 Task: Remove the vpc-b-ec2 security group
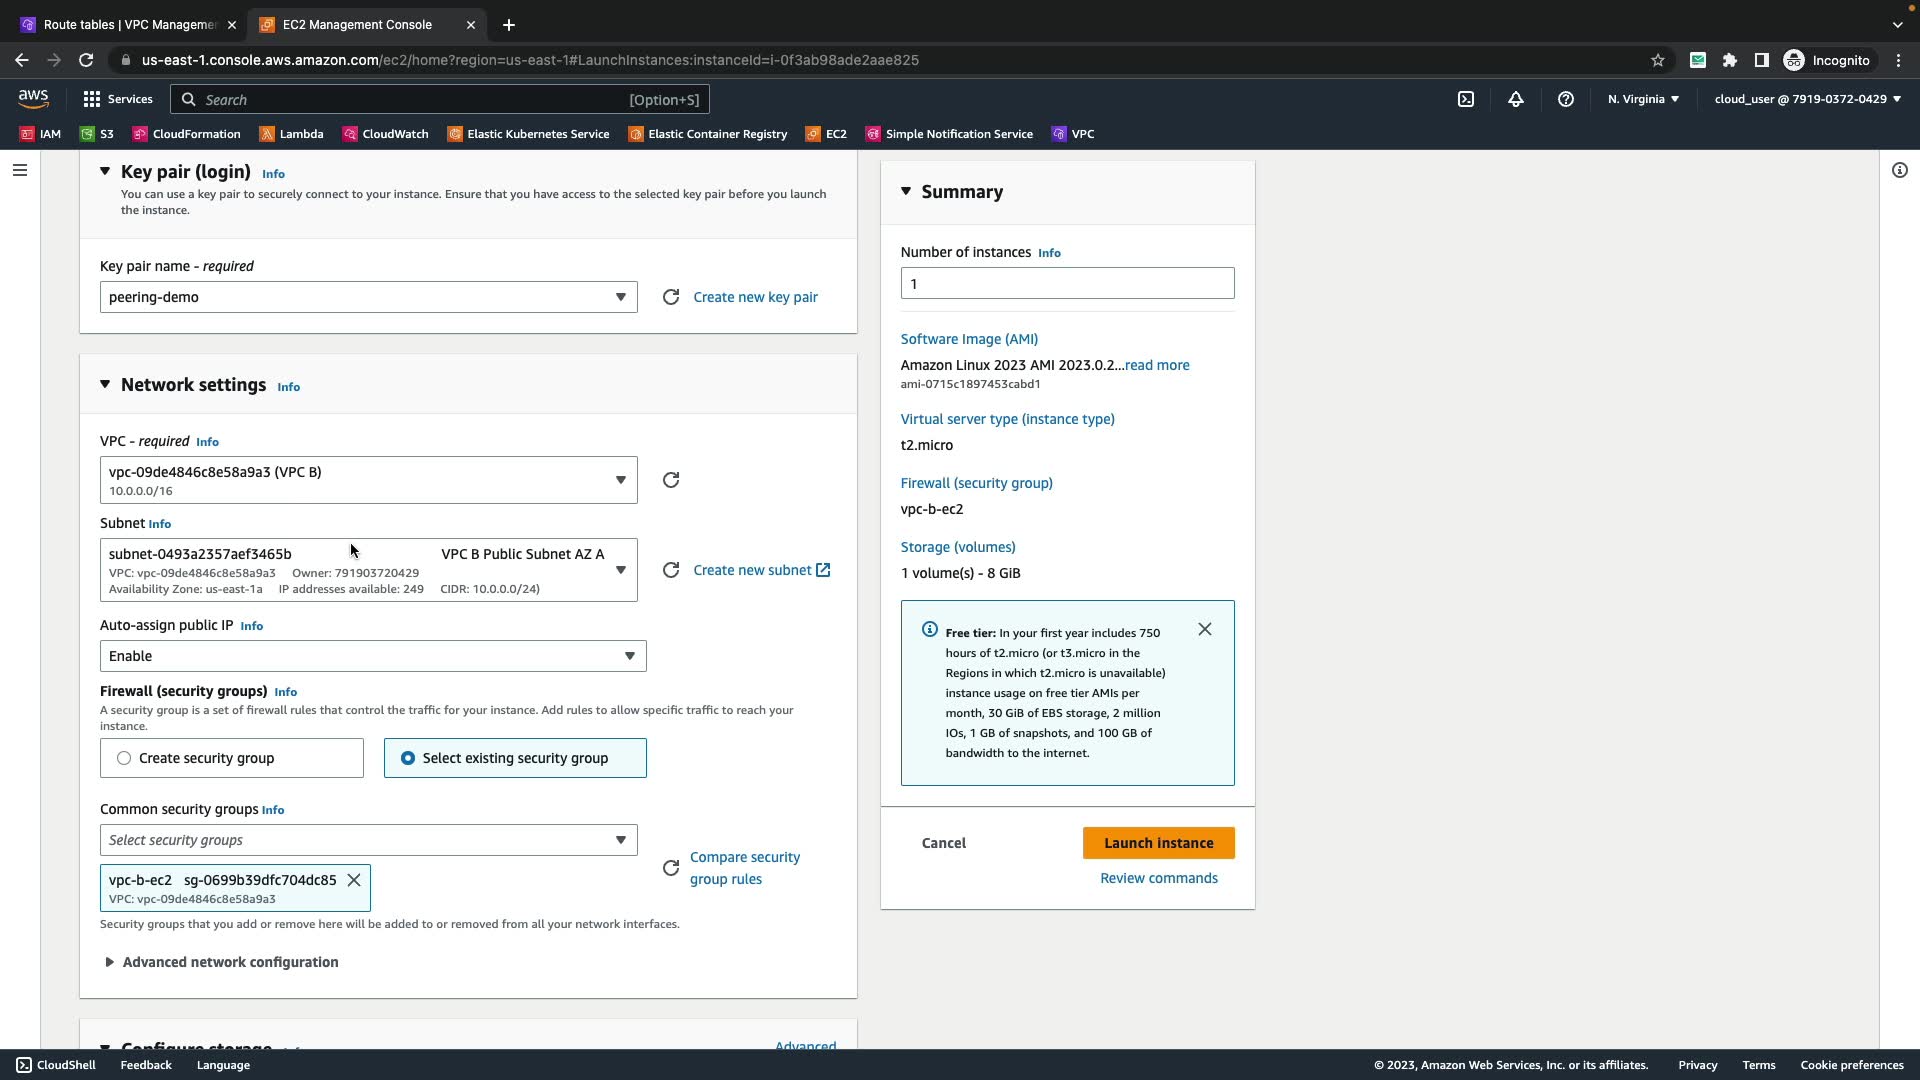(354, 880)
